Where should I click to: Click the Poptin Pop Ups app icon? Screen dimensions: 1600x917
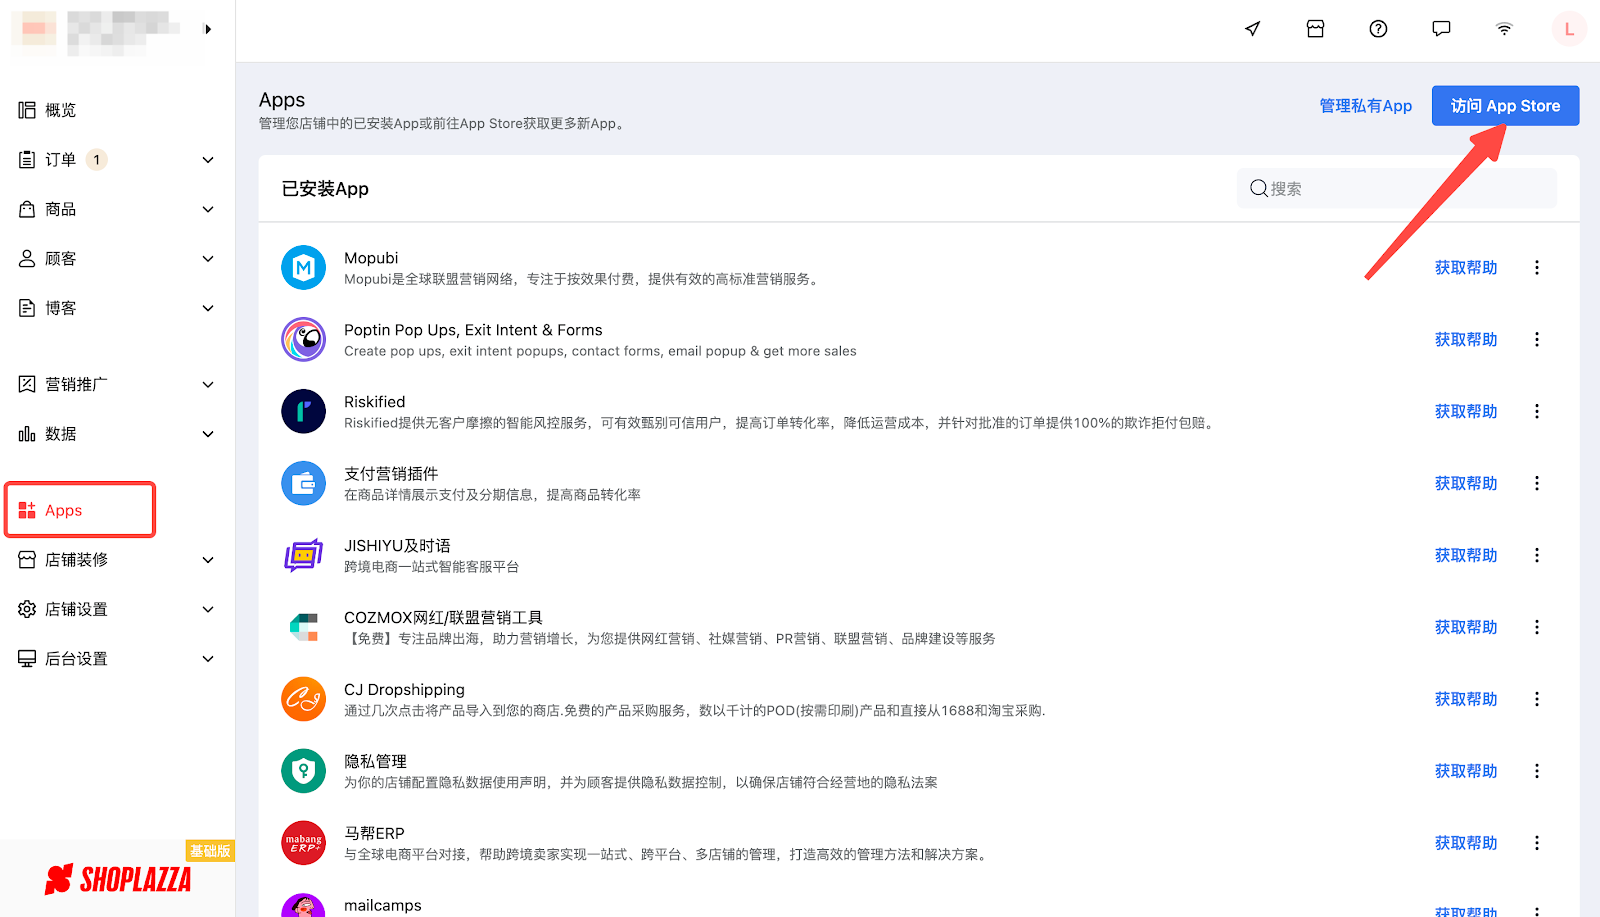coord(303,339)
